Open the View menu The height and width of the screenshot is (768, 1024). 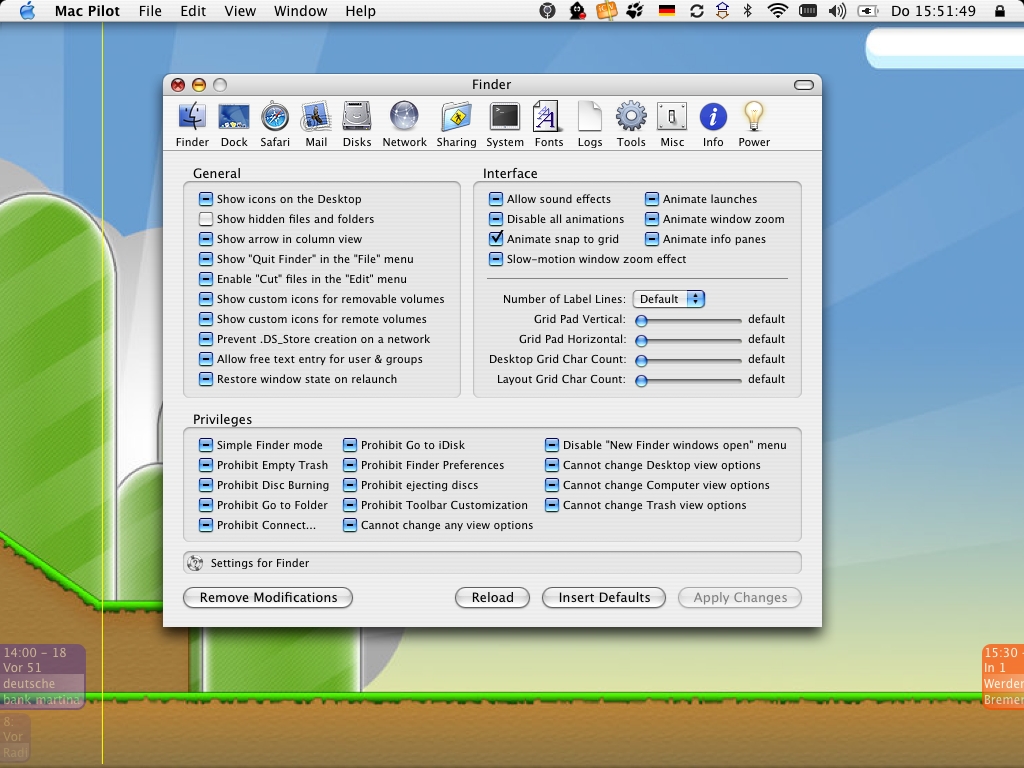tap(240, 10)
